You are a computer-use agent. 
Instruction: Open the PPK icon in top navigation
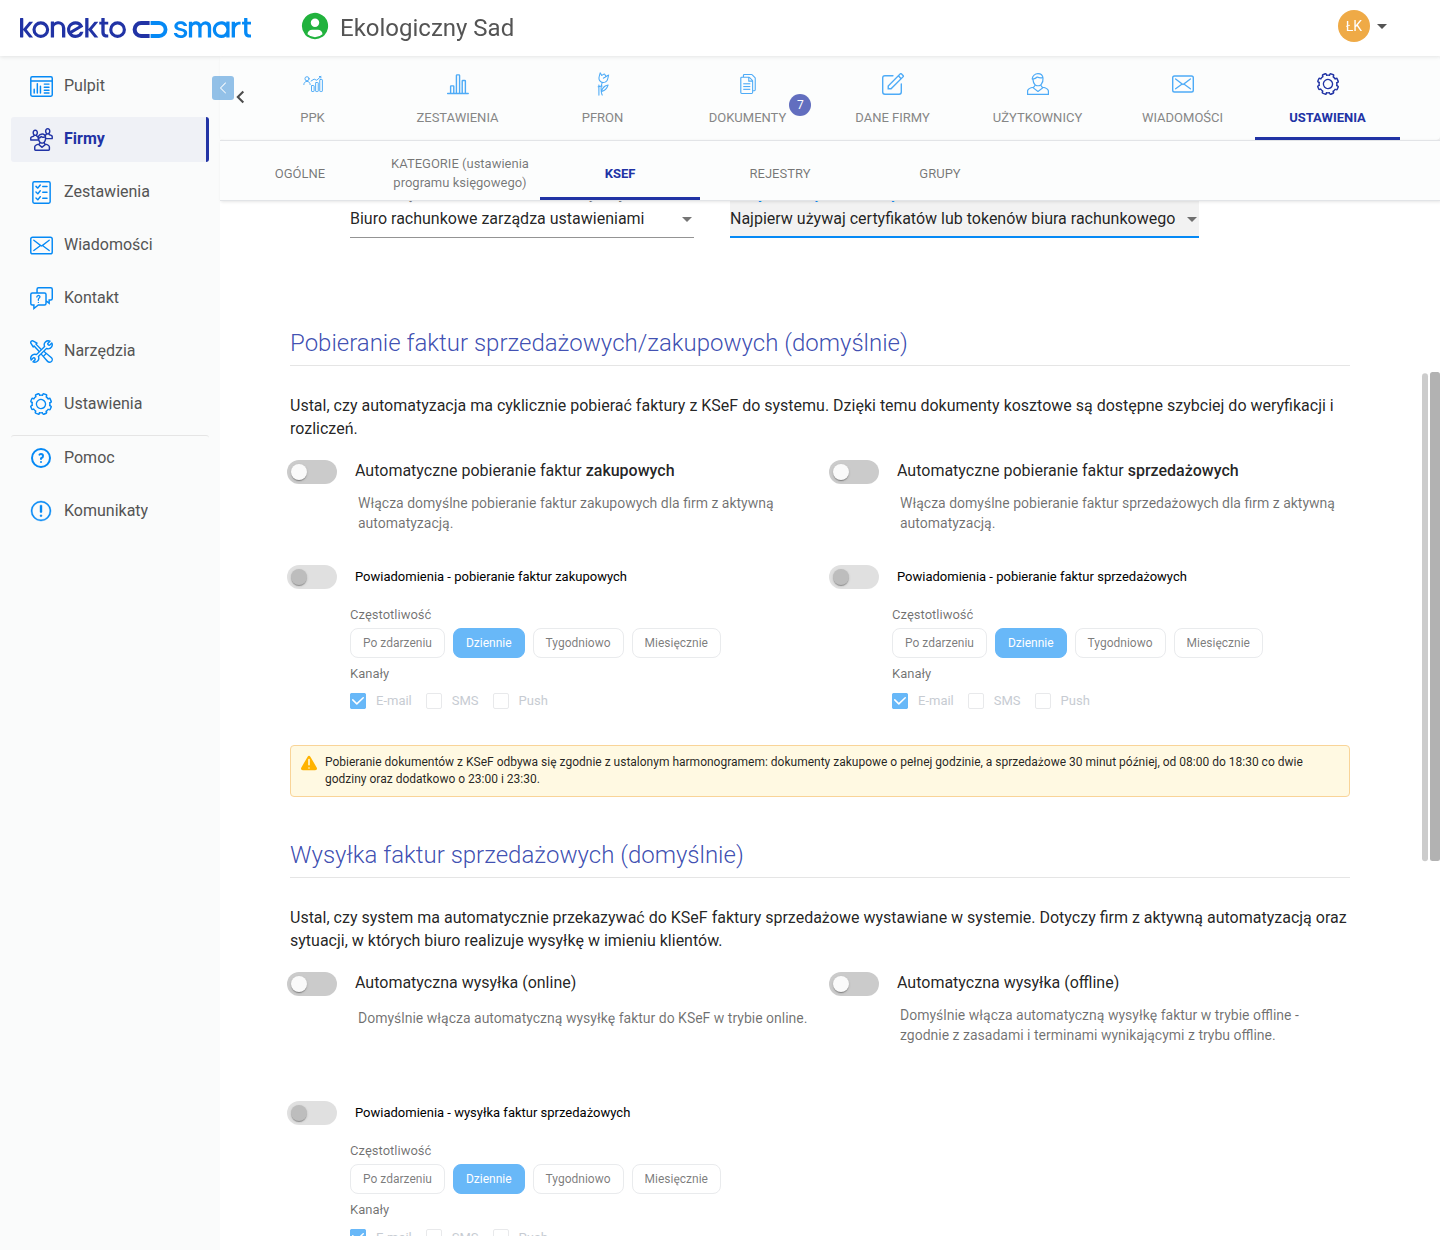coord(313,84)
